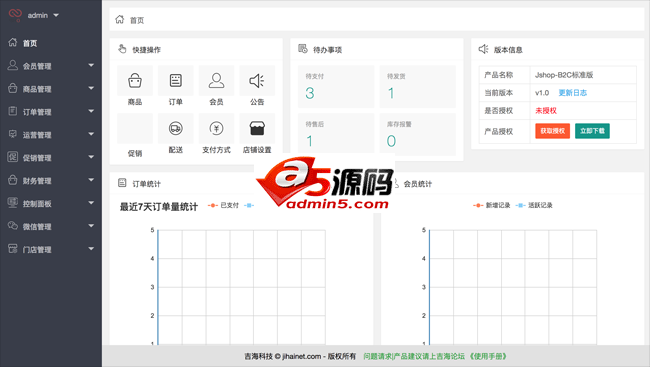Image resolution: width=650 pixels, height=367 pixels.
Task: Select 订单管理 label in sidebar
Action: [37, 112]
